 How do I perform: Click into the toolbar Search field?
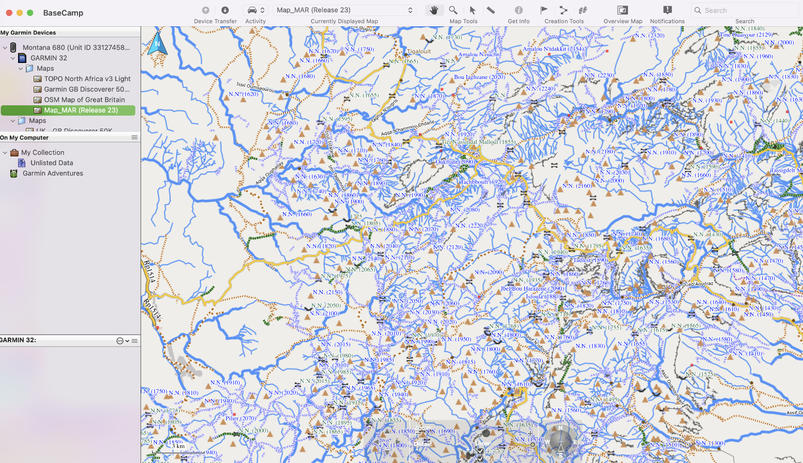coord(747,10)
